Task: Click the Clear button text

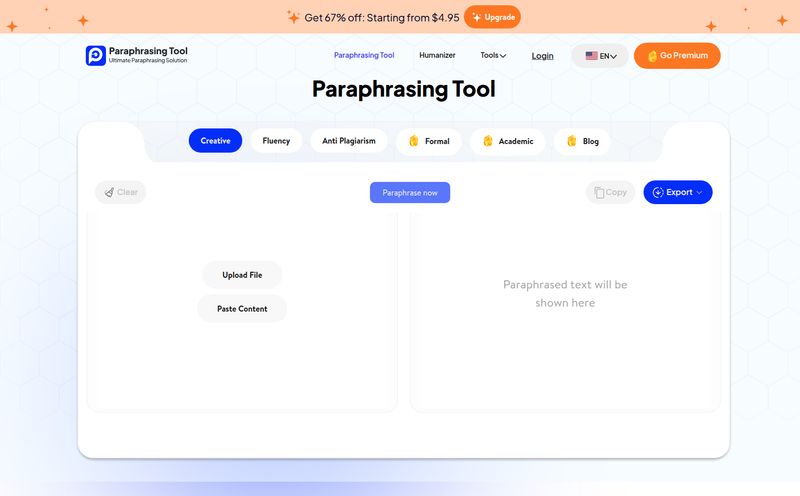Action: [128, 192]
